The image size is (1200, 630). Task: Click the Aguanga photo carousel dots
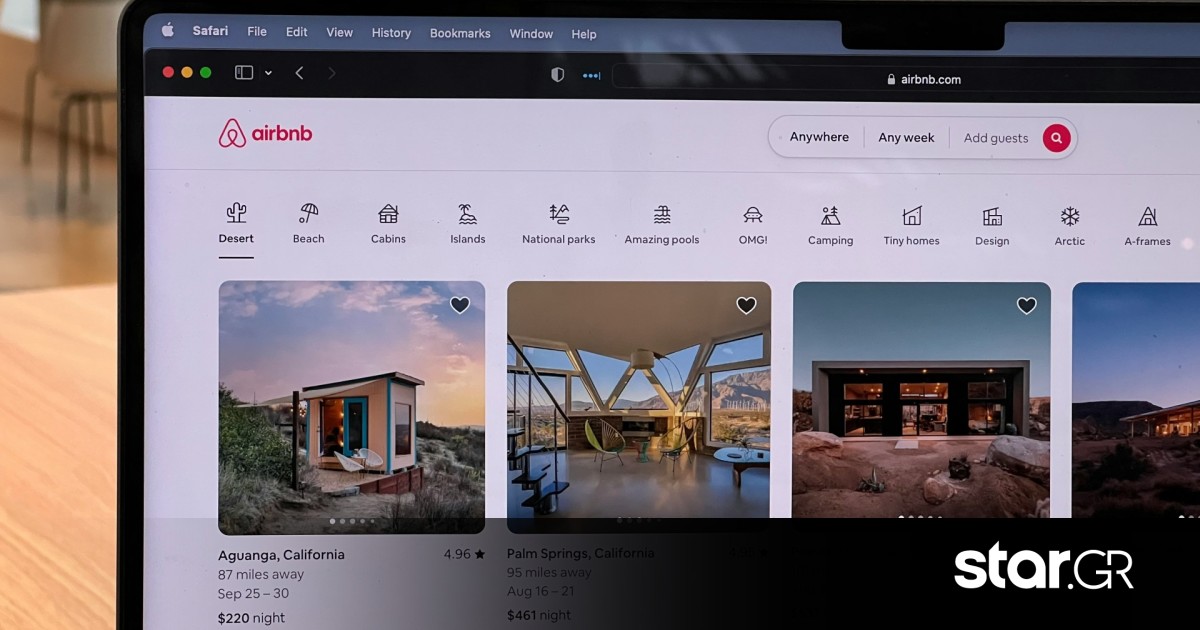point(352,521)
